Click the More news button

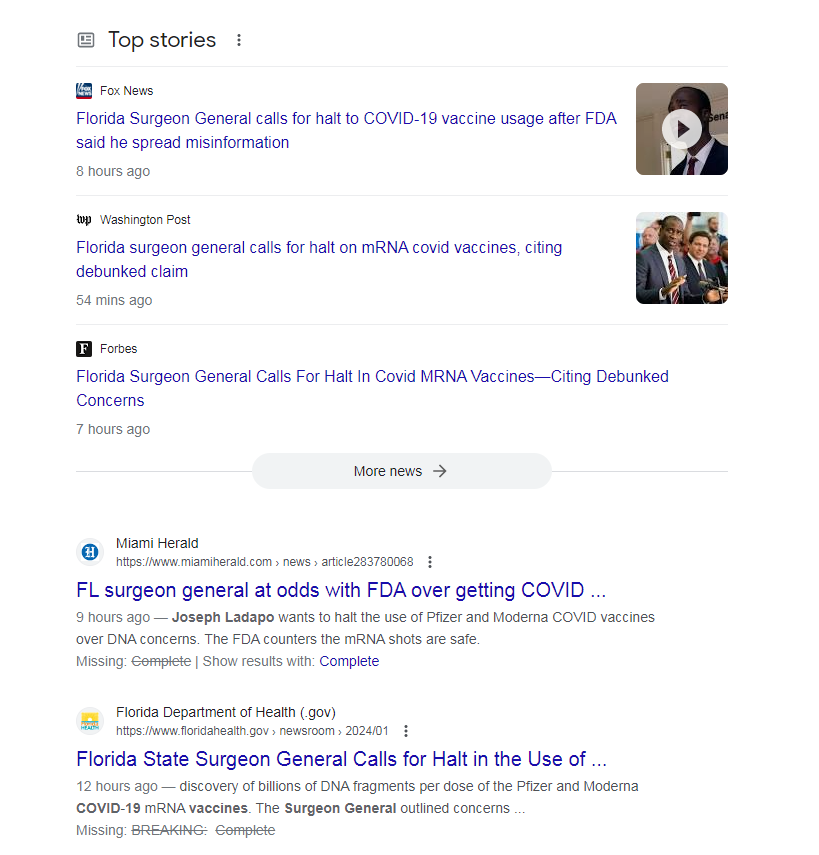coord(401,471)
